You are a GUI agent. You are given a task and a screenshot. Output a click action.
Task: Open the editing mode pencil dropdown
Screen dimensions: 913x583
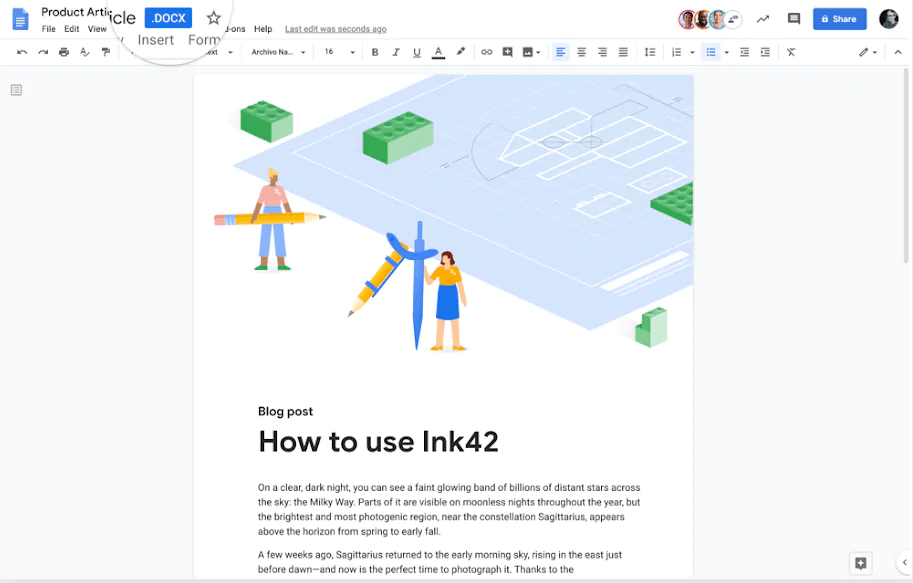coord(868,52)
